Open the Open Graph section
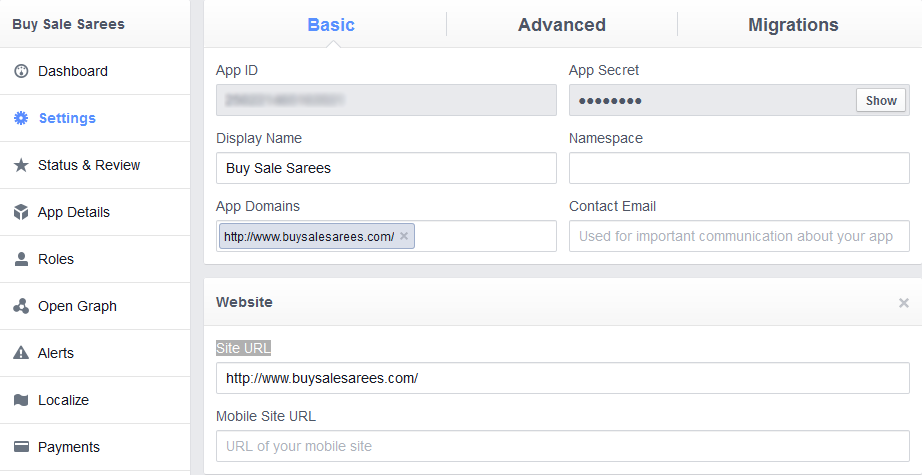The height and width of the screenshot is (475, 922). coord(95,306)
